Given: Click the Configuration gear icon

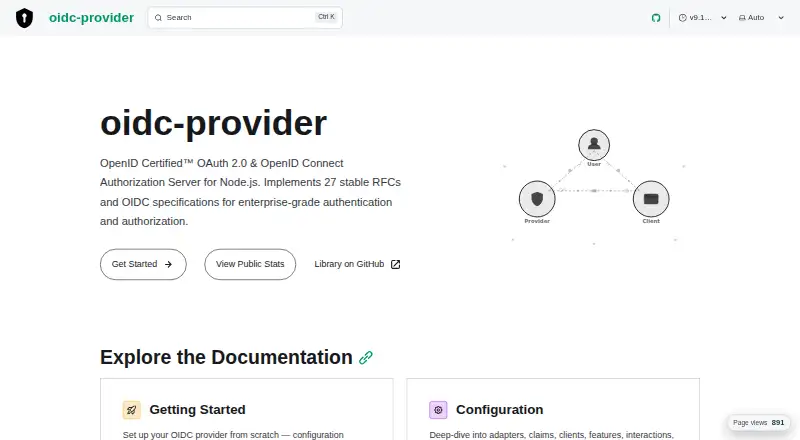Looking at the screenshot, I should 438,410.
